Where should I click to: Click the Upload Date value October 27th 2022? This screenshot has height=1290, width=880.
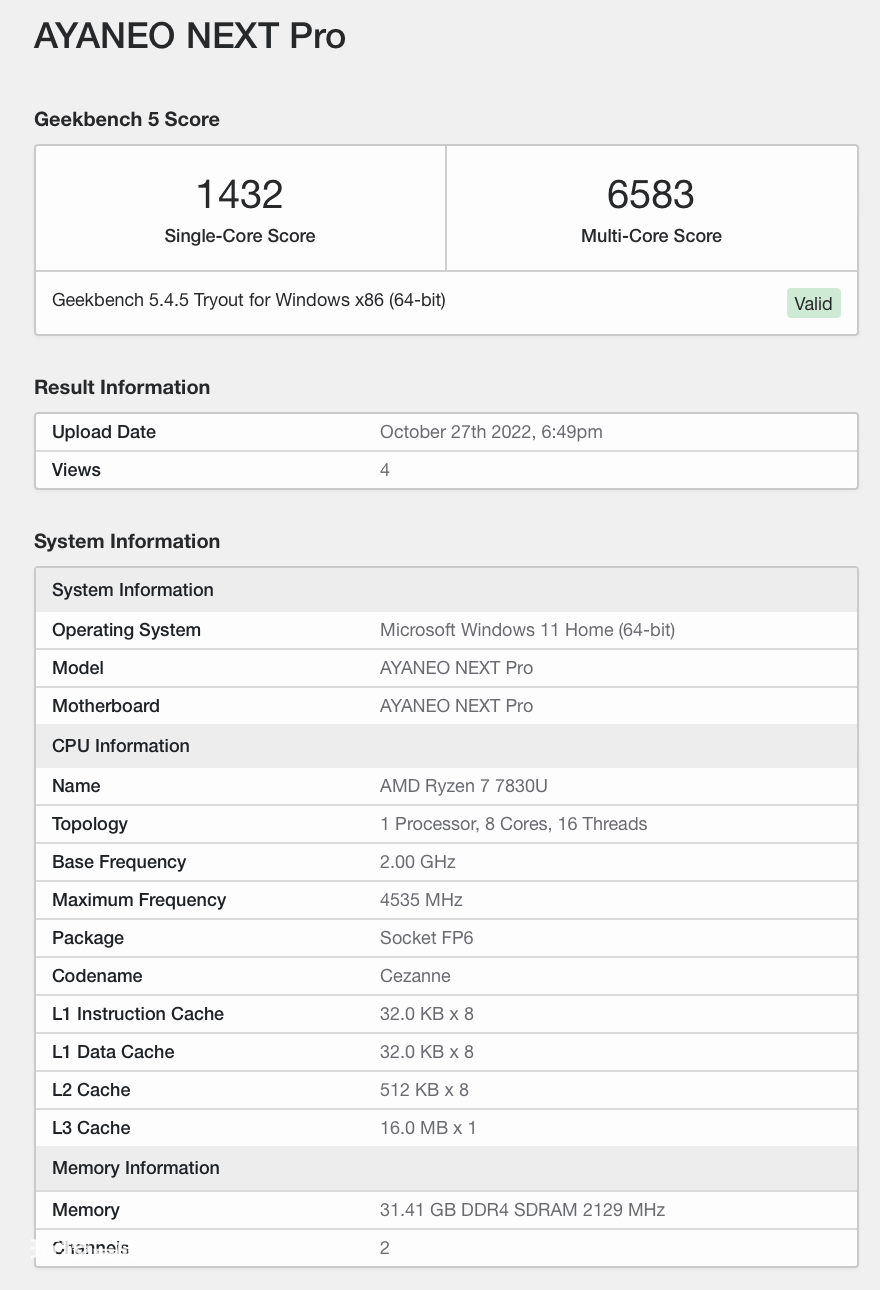pyautogui.click(x=491, y=432)
